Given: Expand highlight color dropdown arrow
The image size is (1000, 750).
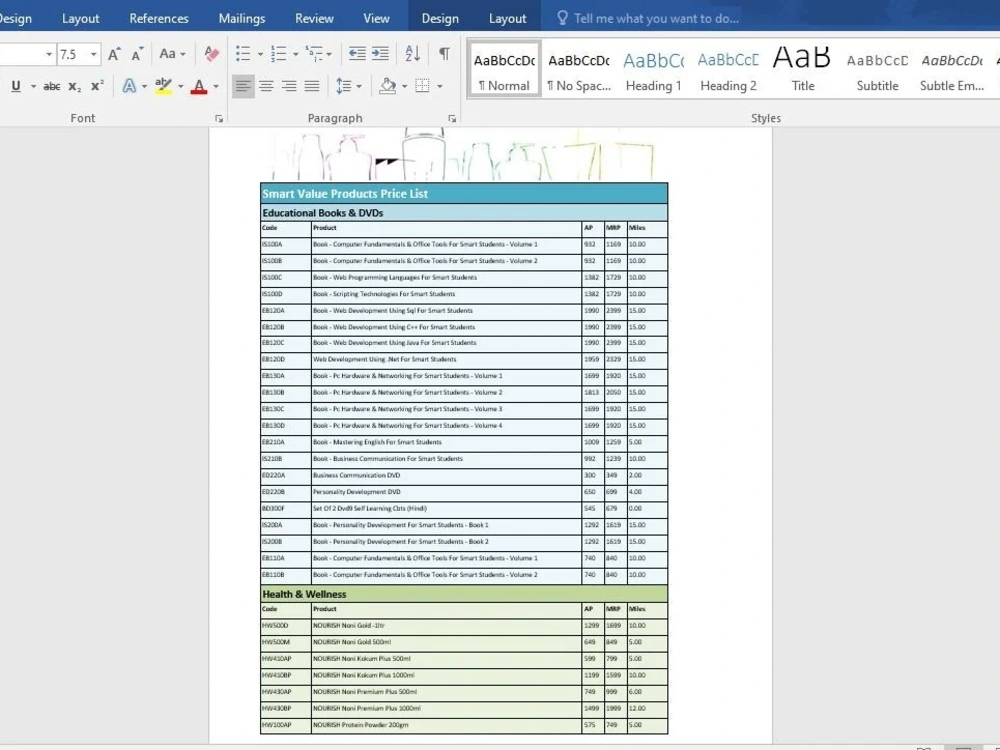Looking at the screenshot, I should pos(180,86).
